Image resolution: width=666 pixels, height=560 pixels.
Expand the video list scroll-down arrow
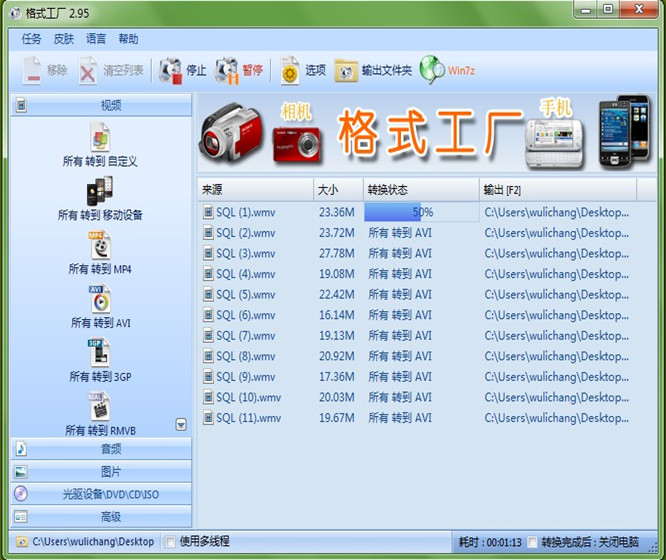(x=181, y=424)
